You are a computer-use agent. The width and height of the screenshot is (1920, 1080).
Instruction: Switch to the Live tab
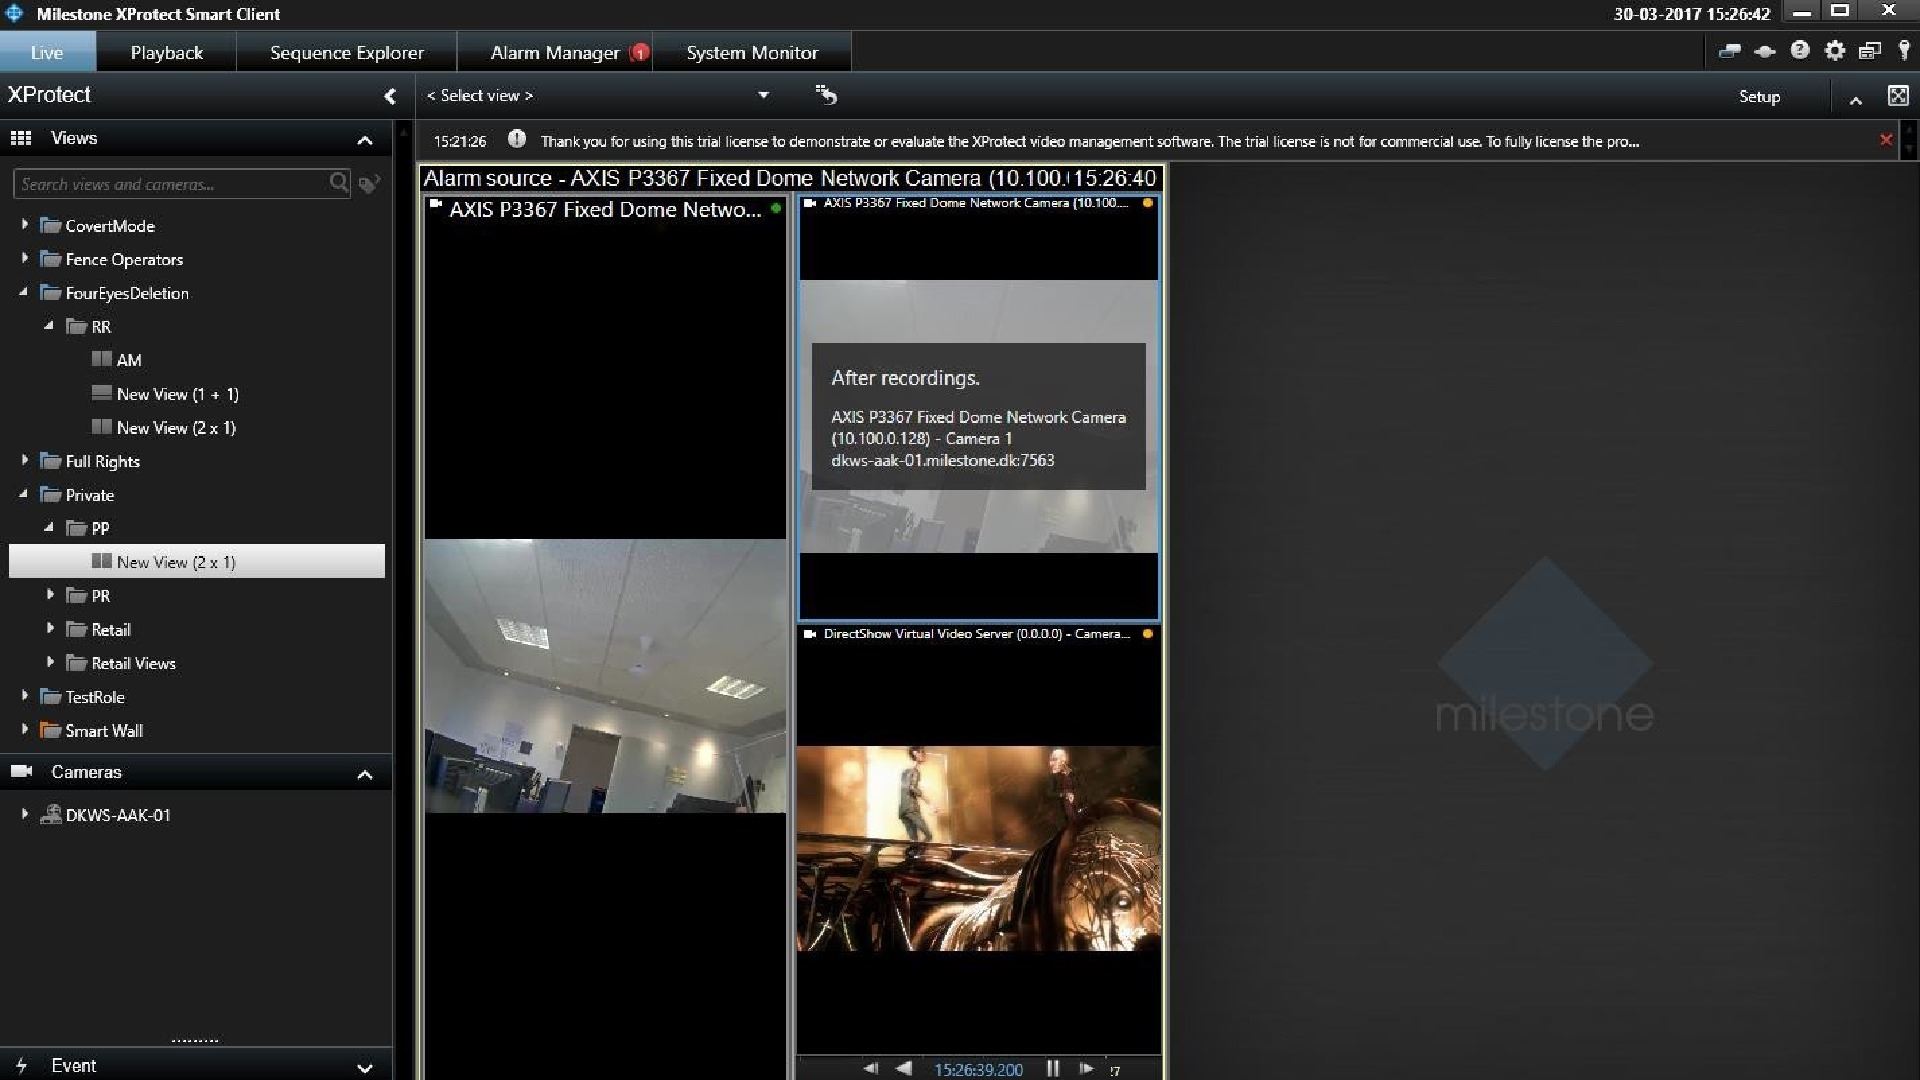point(47,52)
